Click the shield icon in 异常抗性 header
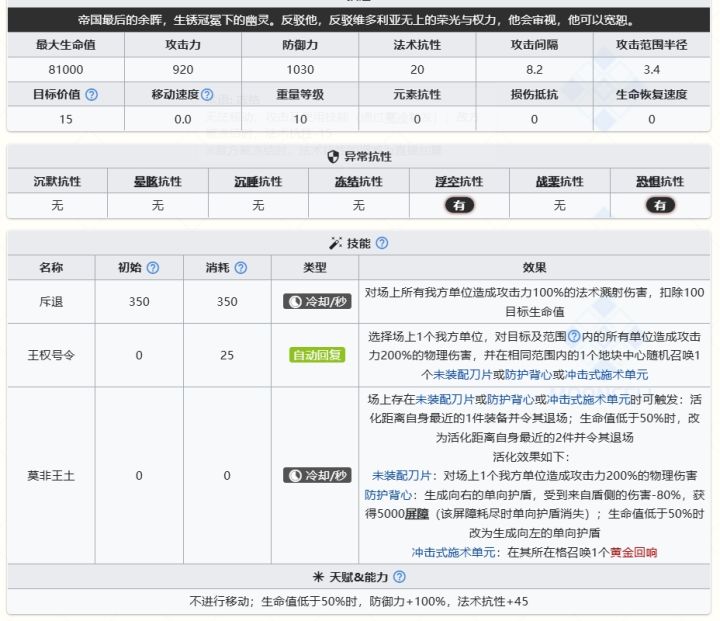This screenshot has height=621, width=720. [x=334, y=157]
